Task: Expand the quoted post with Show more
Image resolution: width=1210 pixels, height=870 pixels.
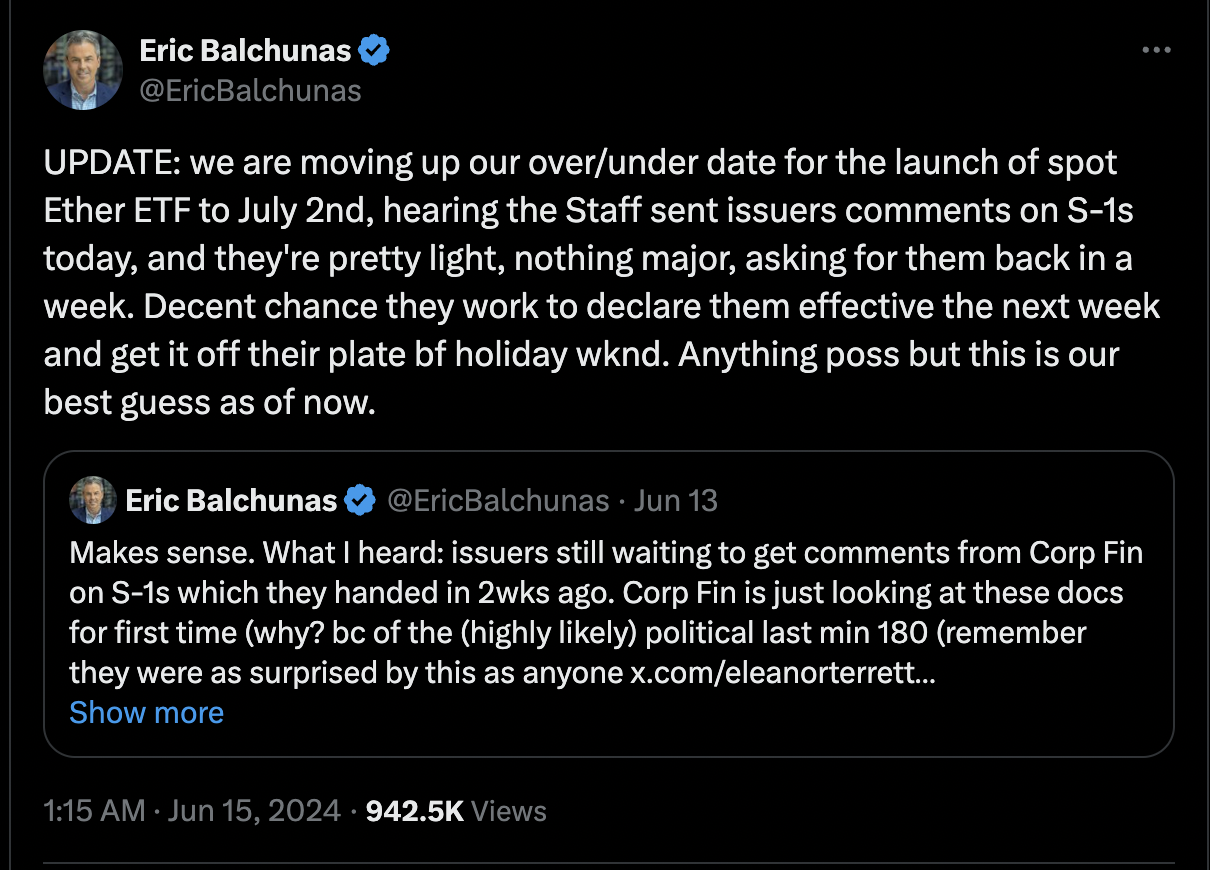Action: 147,712
